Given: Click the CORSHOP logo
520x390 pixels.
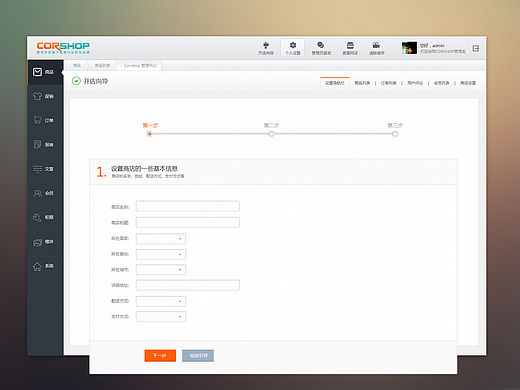Looking at the screenshot, I should pos(63,48).
